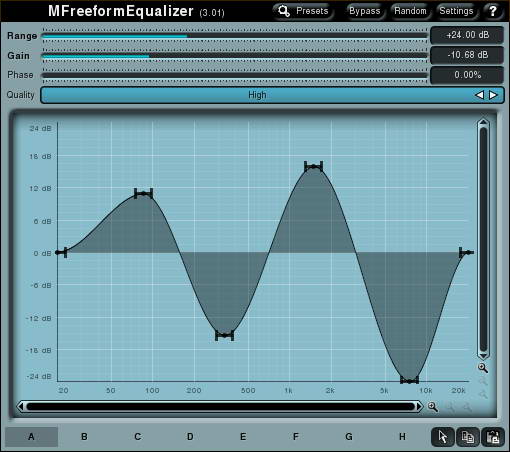Switch to preset slot E
Viewport: 510px width, 452px height.
243,436
